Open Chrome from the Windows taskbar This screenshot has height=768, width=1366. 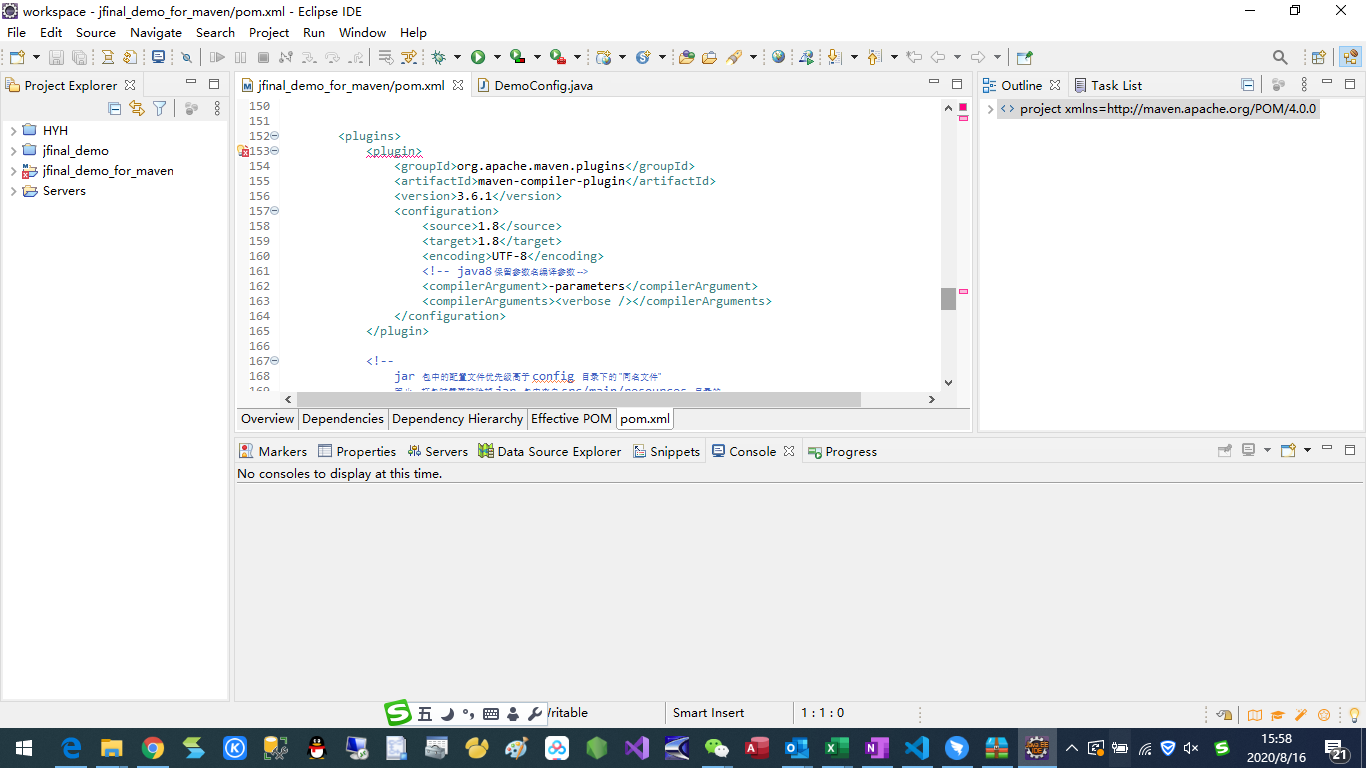click(152, 747)
